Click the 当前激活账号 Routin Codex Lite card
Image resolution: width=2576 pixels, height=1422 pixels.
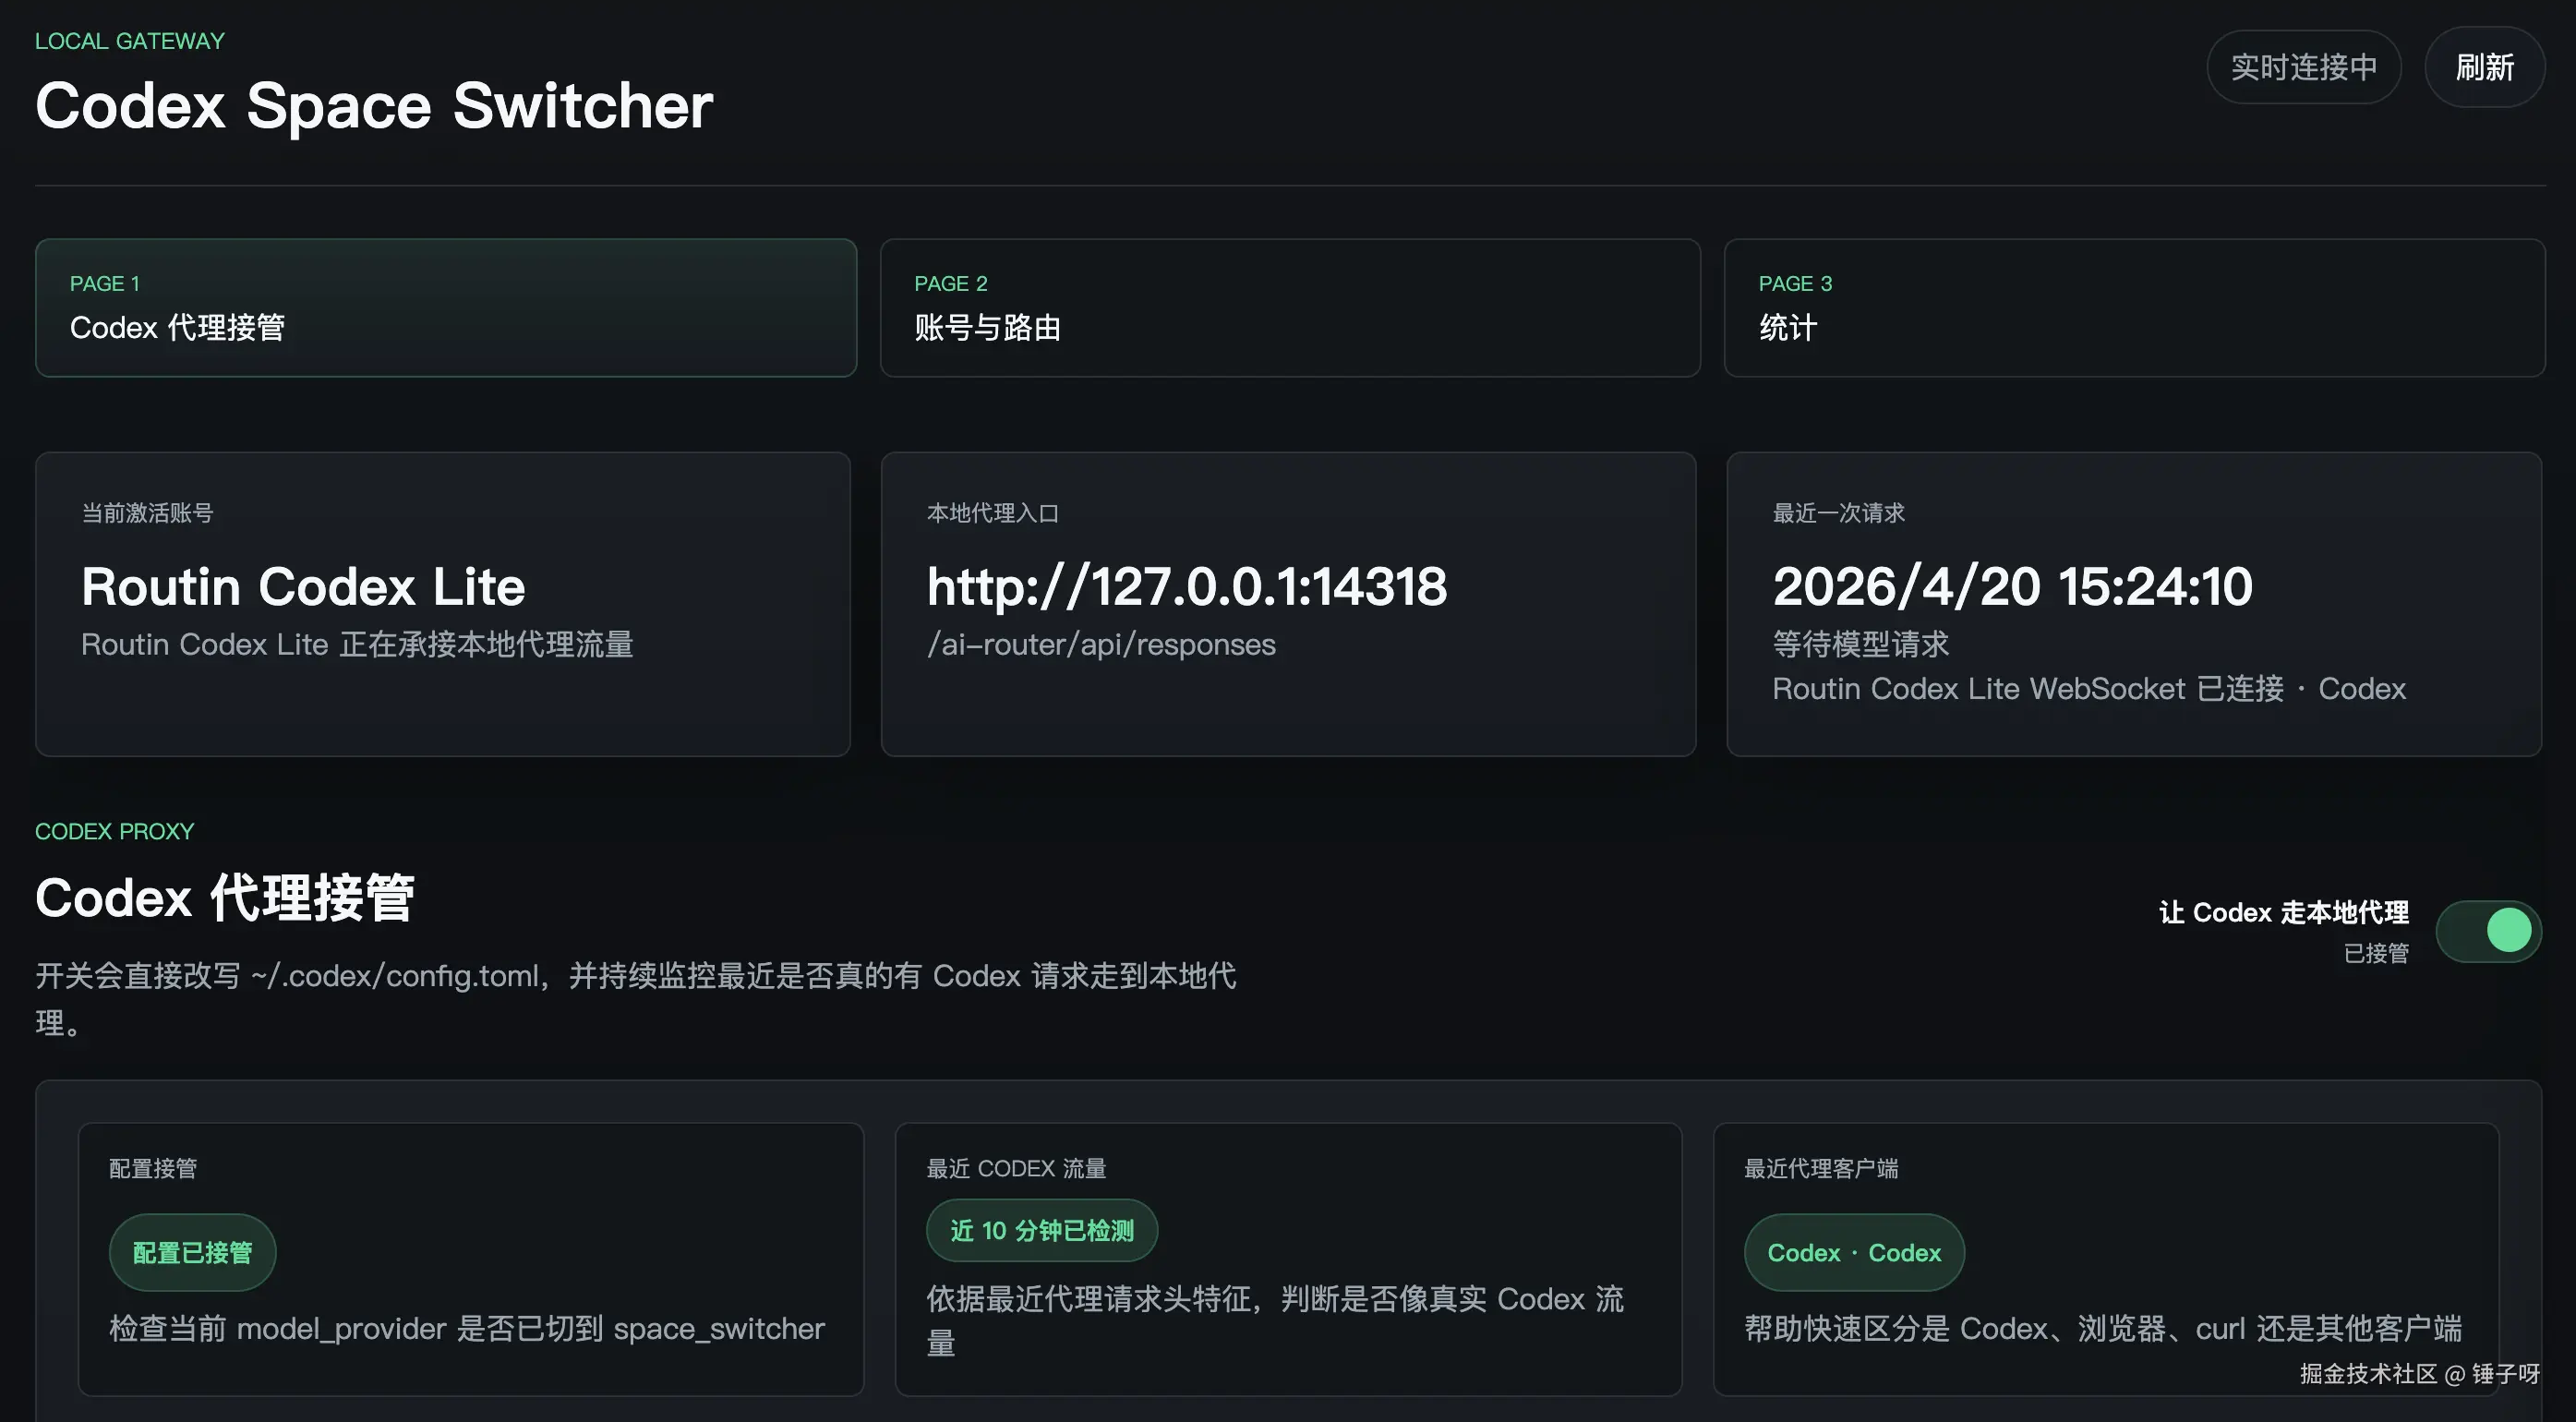click(x=442, y=603)
